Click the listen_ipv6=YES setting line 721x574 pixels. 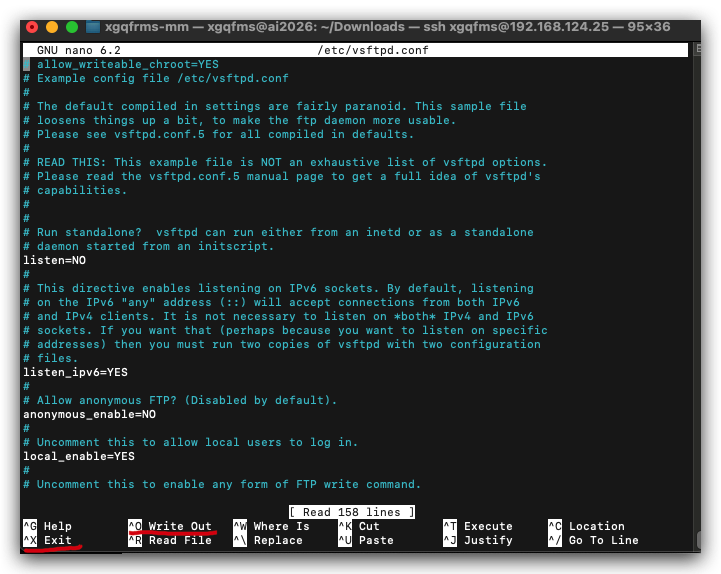coord(75,372)
